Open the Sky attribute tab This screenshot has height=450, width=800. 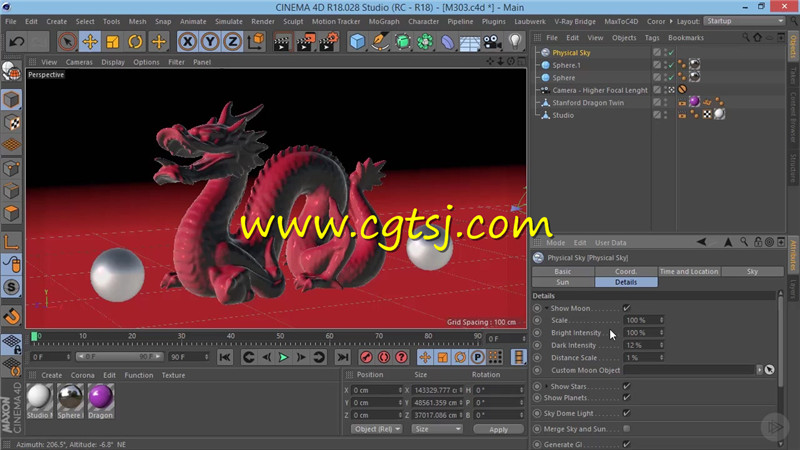[753, 271]
